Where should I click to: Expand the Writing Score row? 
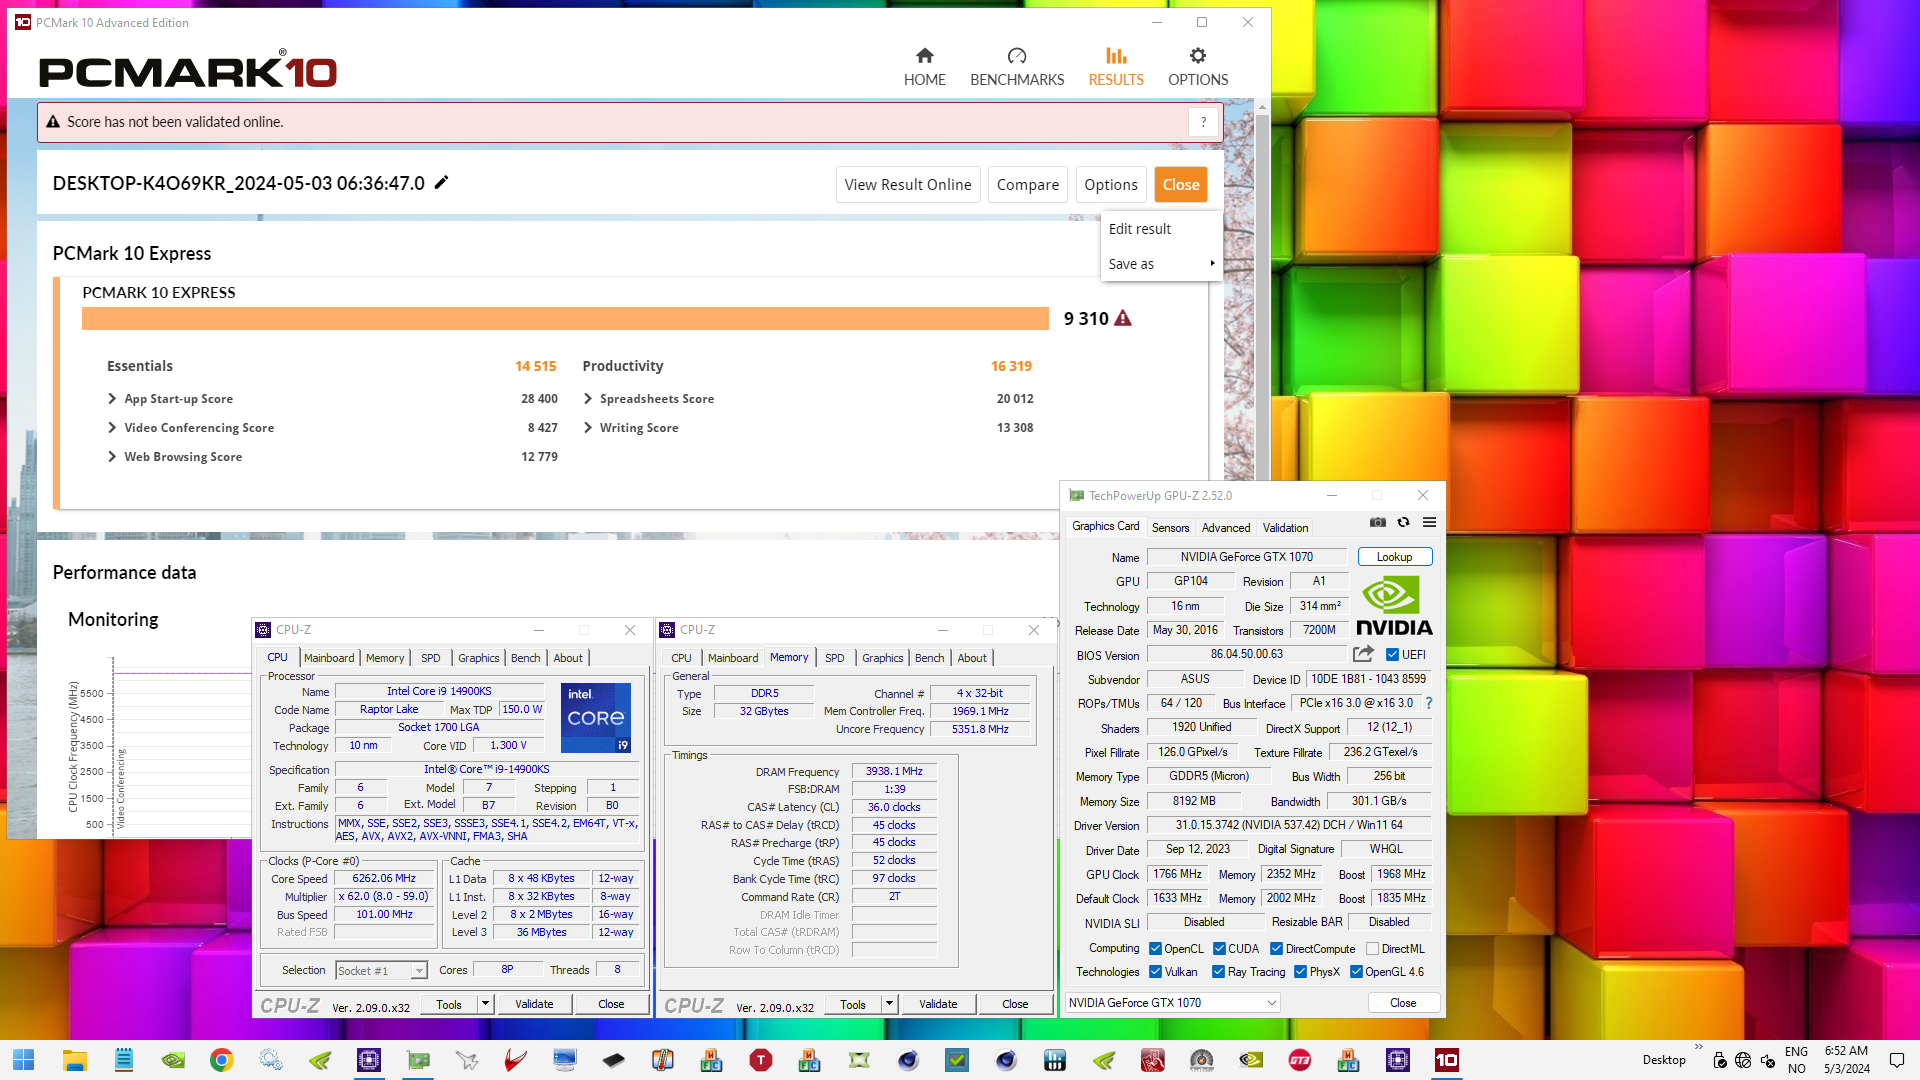point(588,427)
